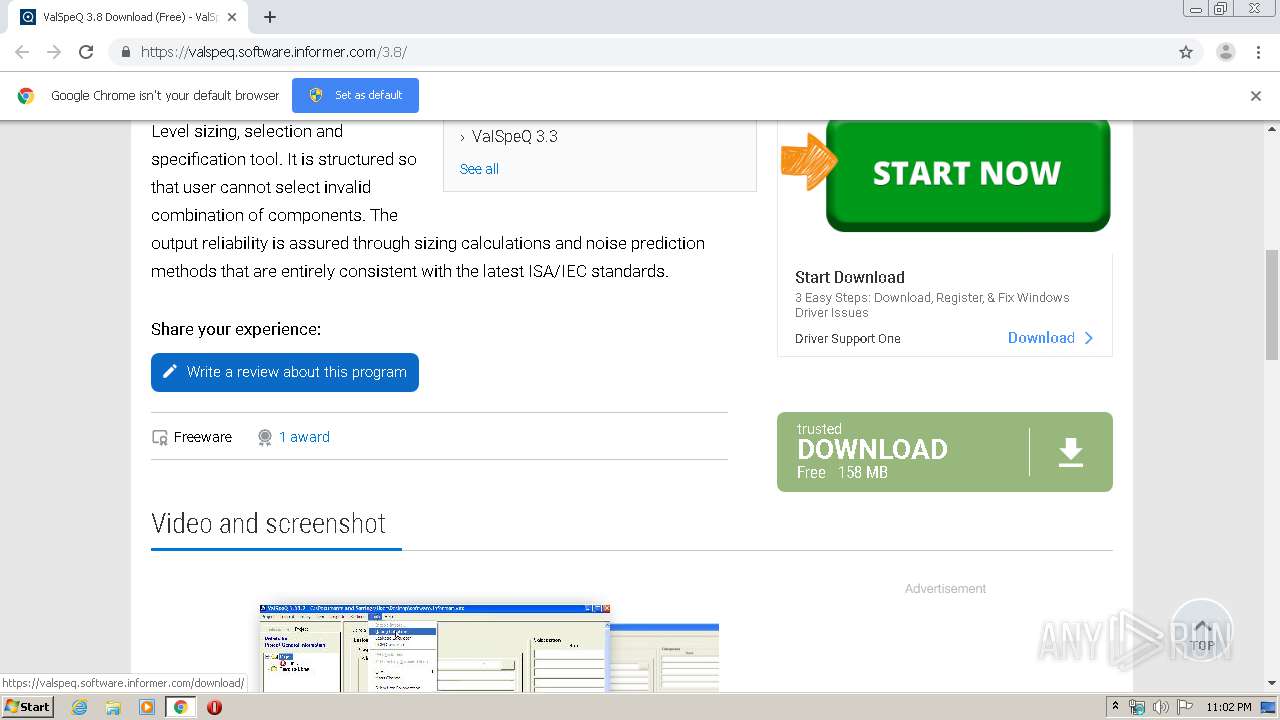Click Start Download ad heading
The height and width of the screenshot is (720, 1280).
(x=850, y=277)
